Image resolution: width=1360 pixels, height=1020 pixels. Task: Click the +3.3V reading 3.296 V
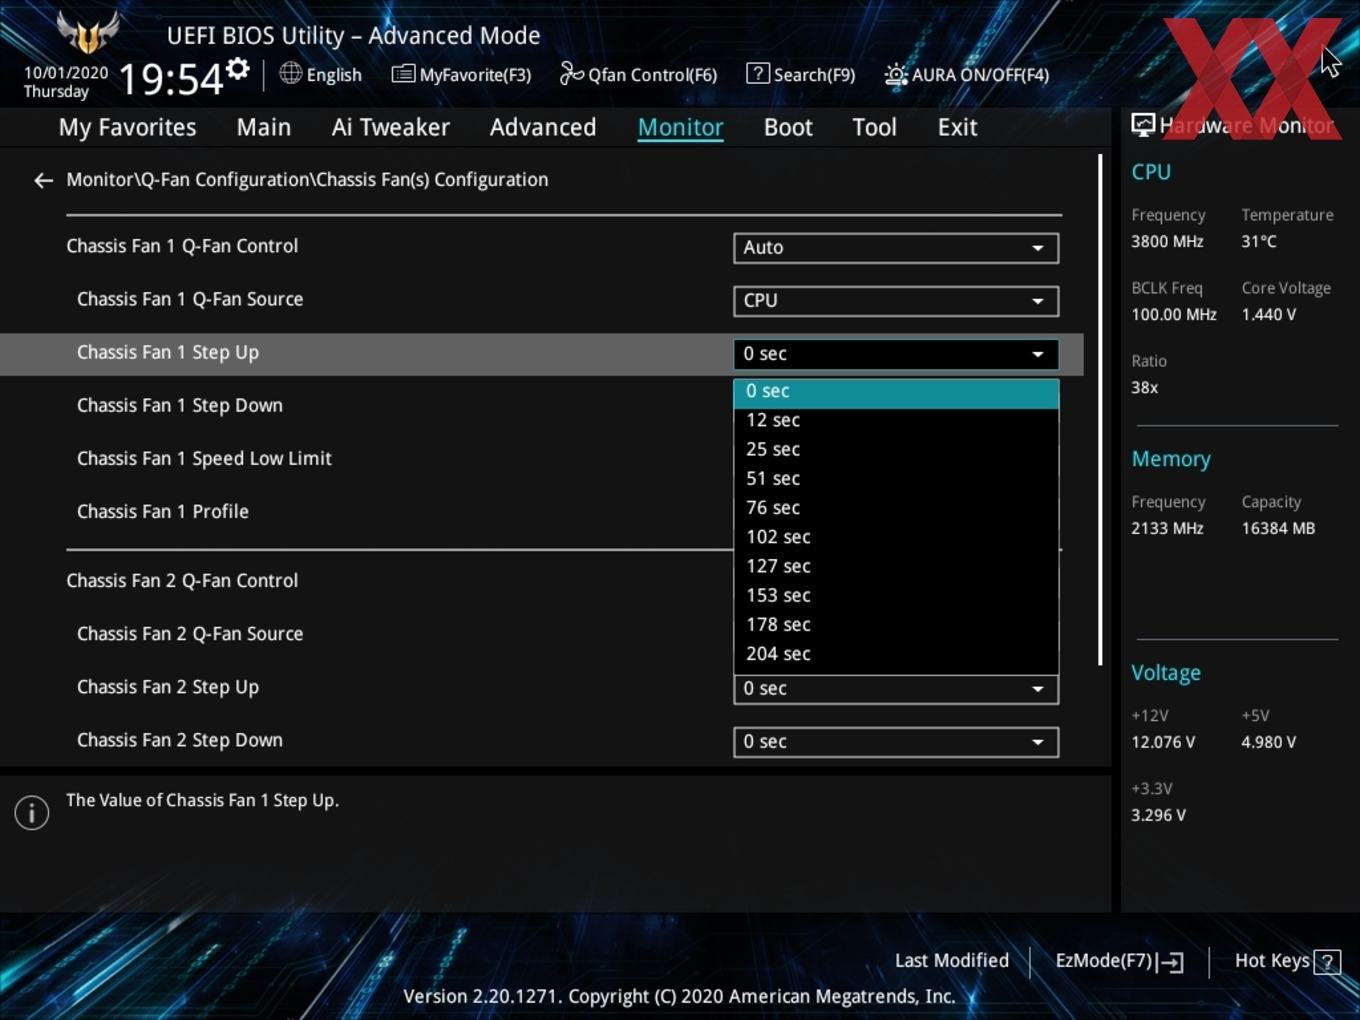coord(1158,816)
